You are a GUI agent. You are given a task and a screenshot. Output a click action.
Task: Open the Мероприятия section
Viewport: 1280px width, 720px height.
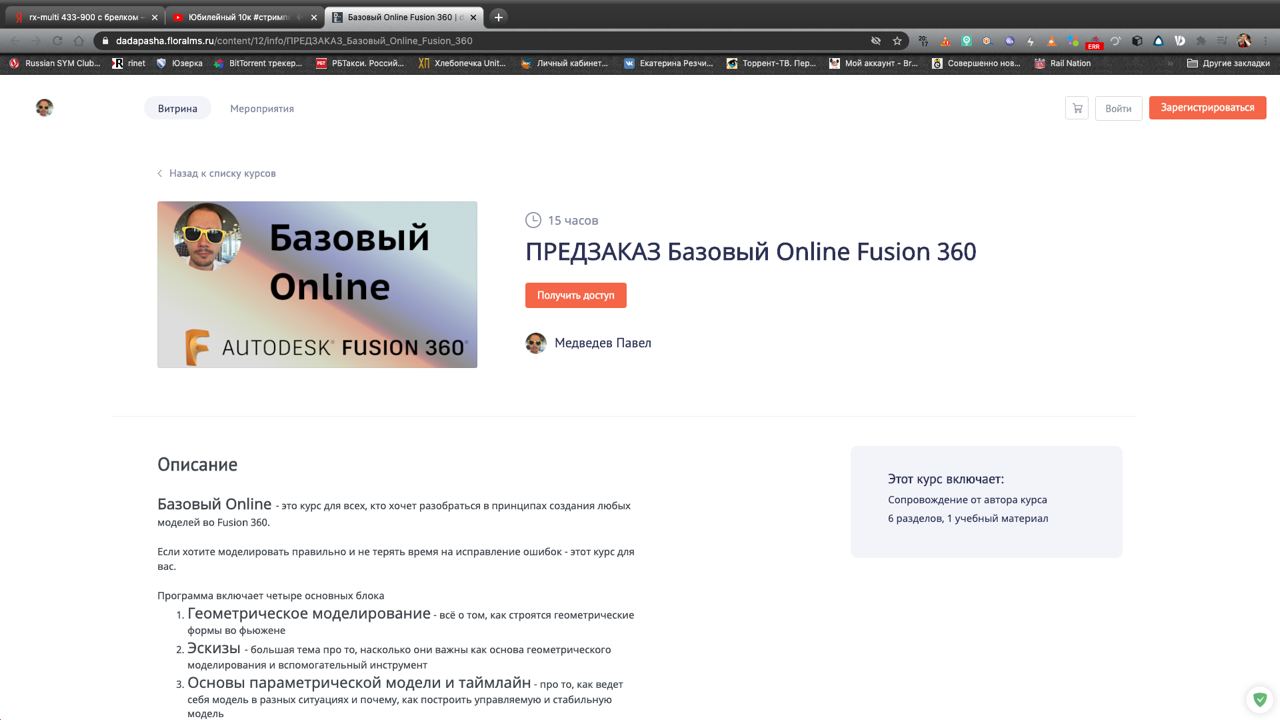point(262,108)
